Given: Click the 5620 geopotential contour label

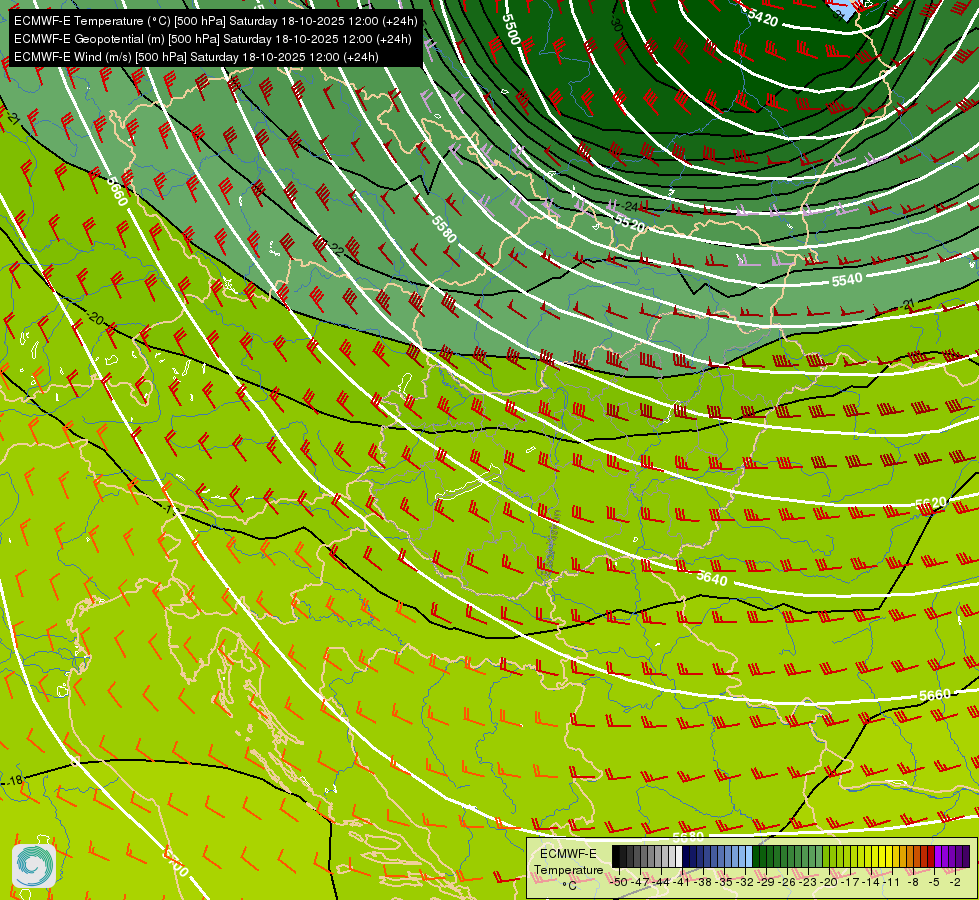Looking at the screenshot, I should [930, 503].
